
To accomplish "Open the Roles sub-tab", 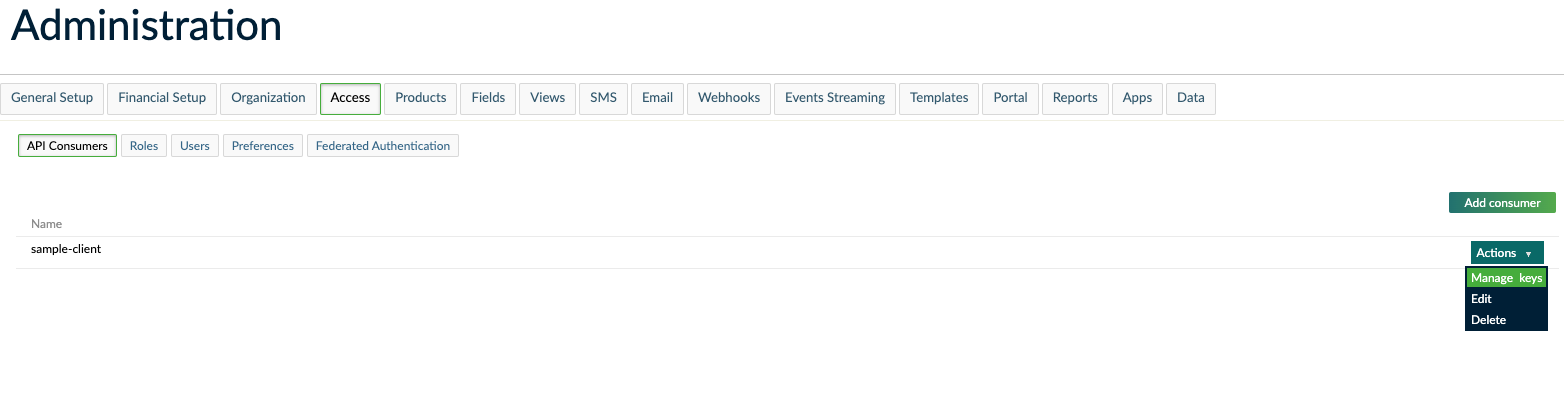I will [x=144, y=146].
